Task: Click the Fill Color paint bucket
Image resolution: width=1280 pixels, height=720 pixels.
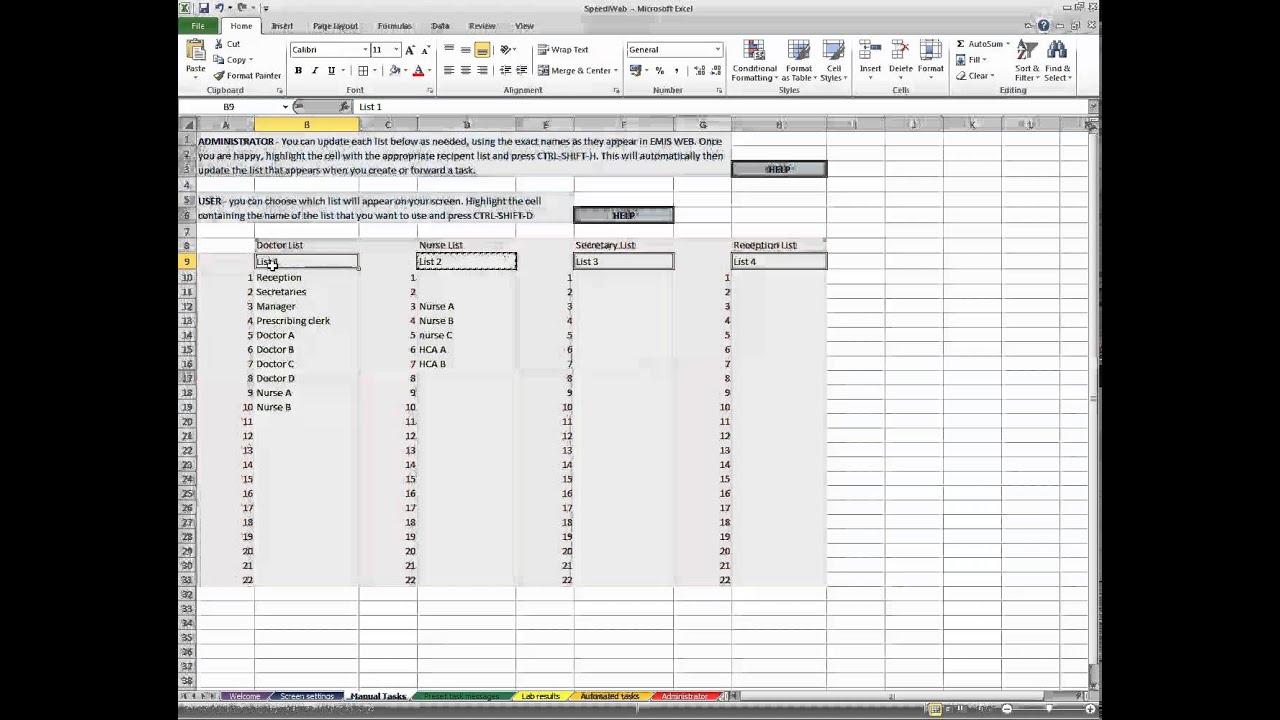Action: [395, 71]
